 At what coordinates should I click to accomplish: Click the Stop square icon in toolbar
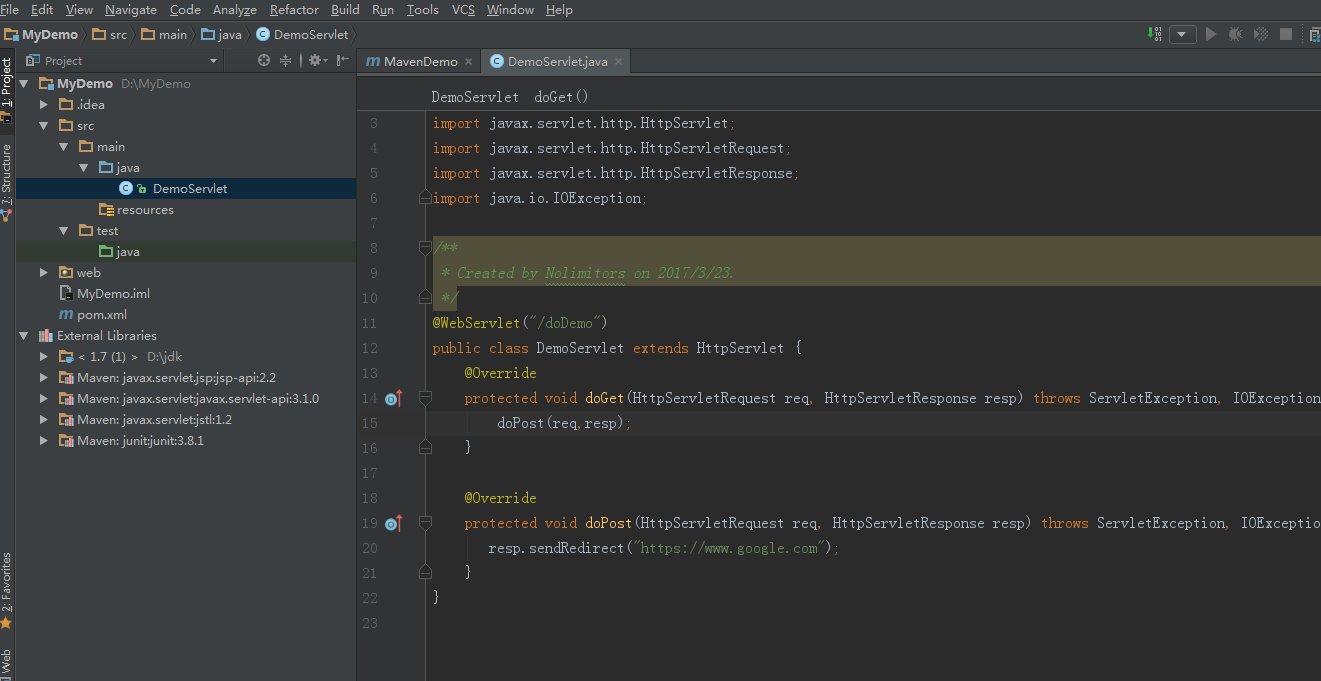click(x=1286, y=34)
